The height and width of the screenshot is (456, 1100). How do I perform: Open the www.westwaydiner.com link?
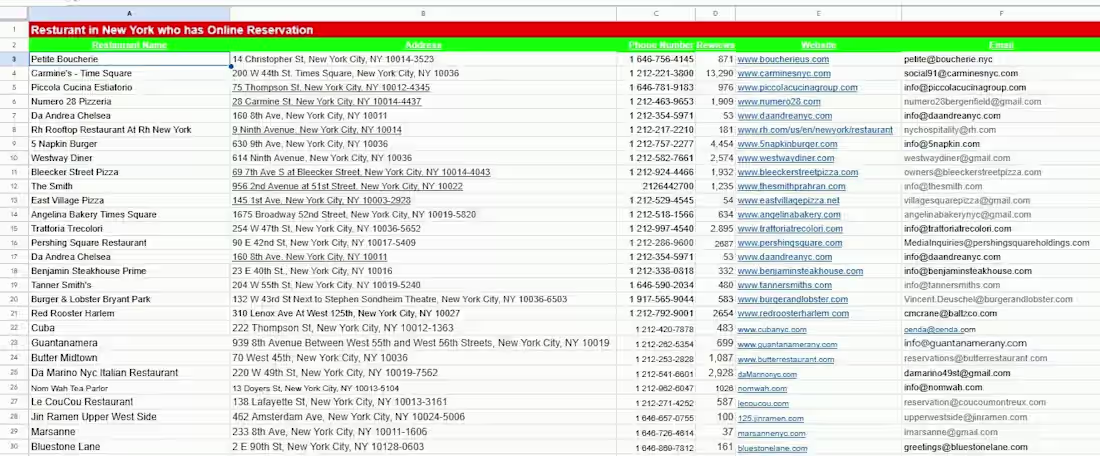click(x=786, y=158)
